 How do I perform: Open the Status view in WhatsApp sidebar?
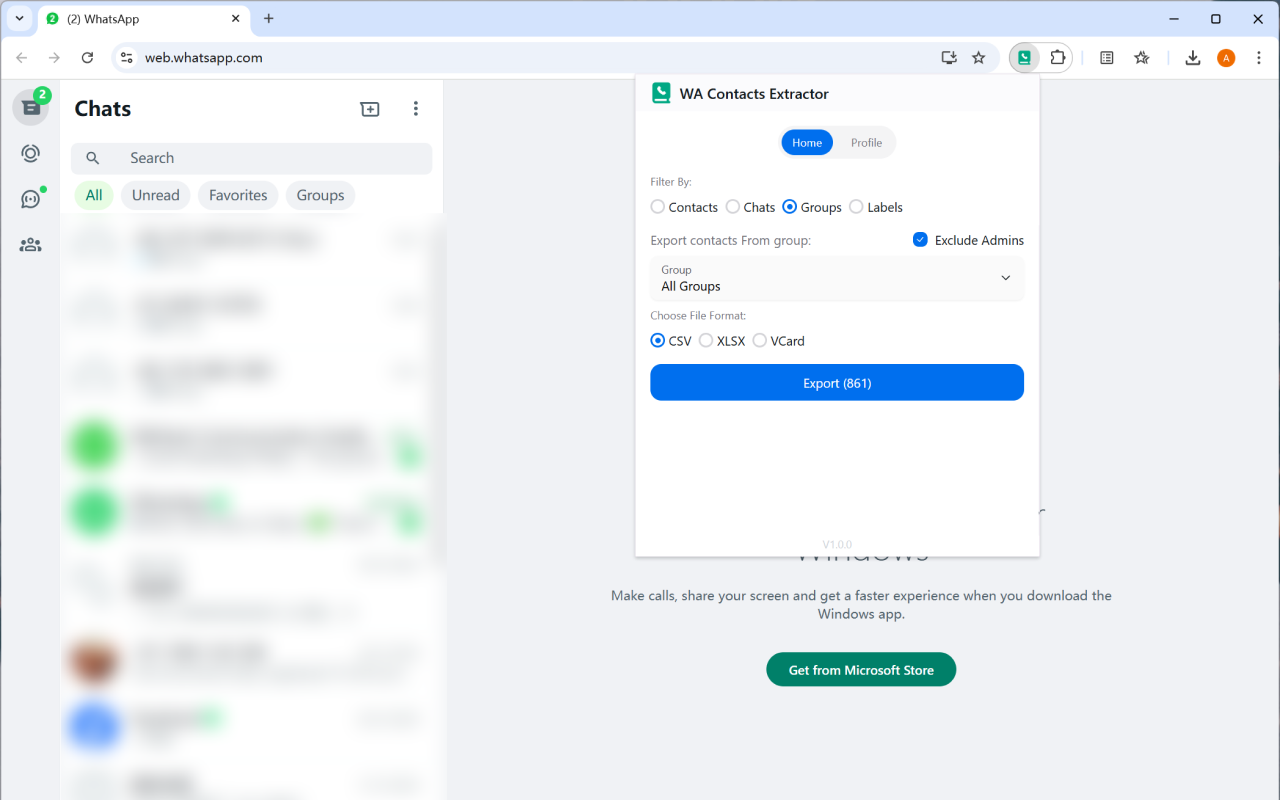pos(30,153)
